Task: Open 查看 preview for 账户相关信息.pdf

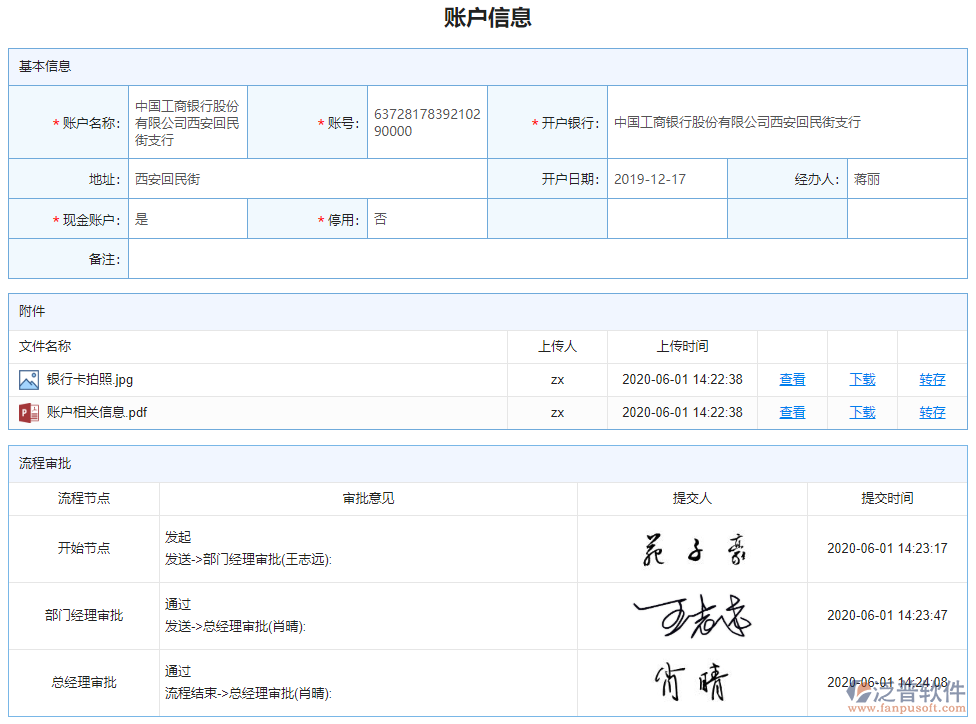Action: click(792, 412)
